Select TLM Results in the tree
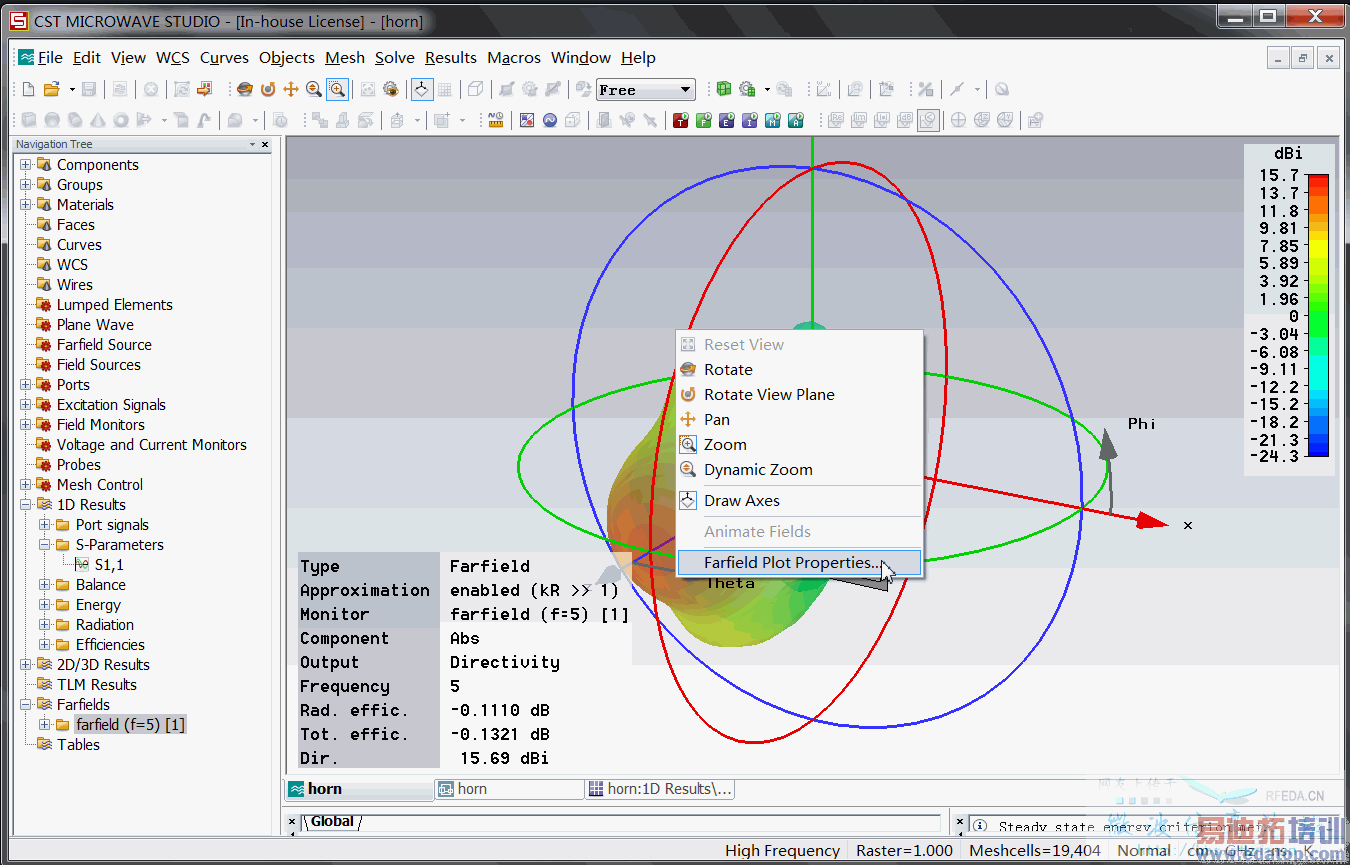The width and height of the screenshot is (1350, 865). tap(96, 684)
